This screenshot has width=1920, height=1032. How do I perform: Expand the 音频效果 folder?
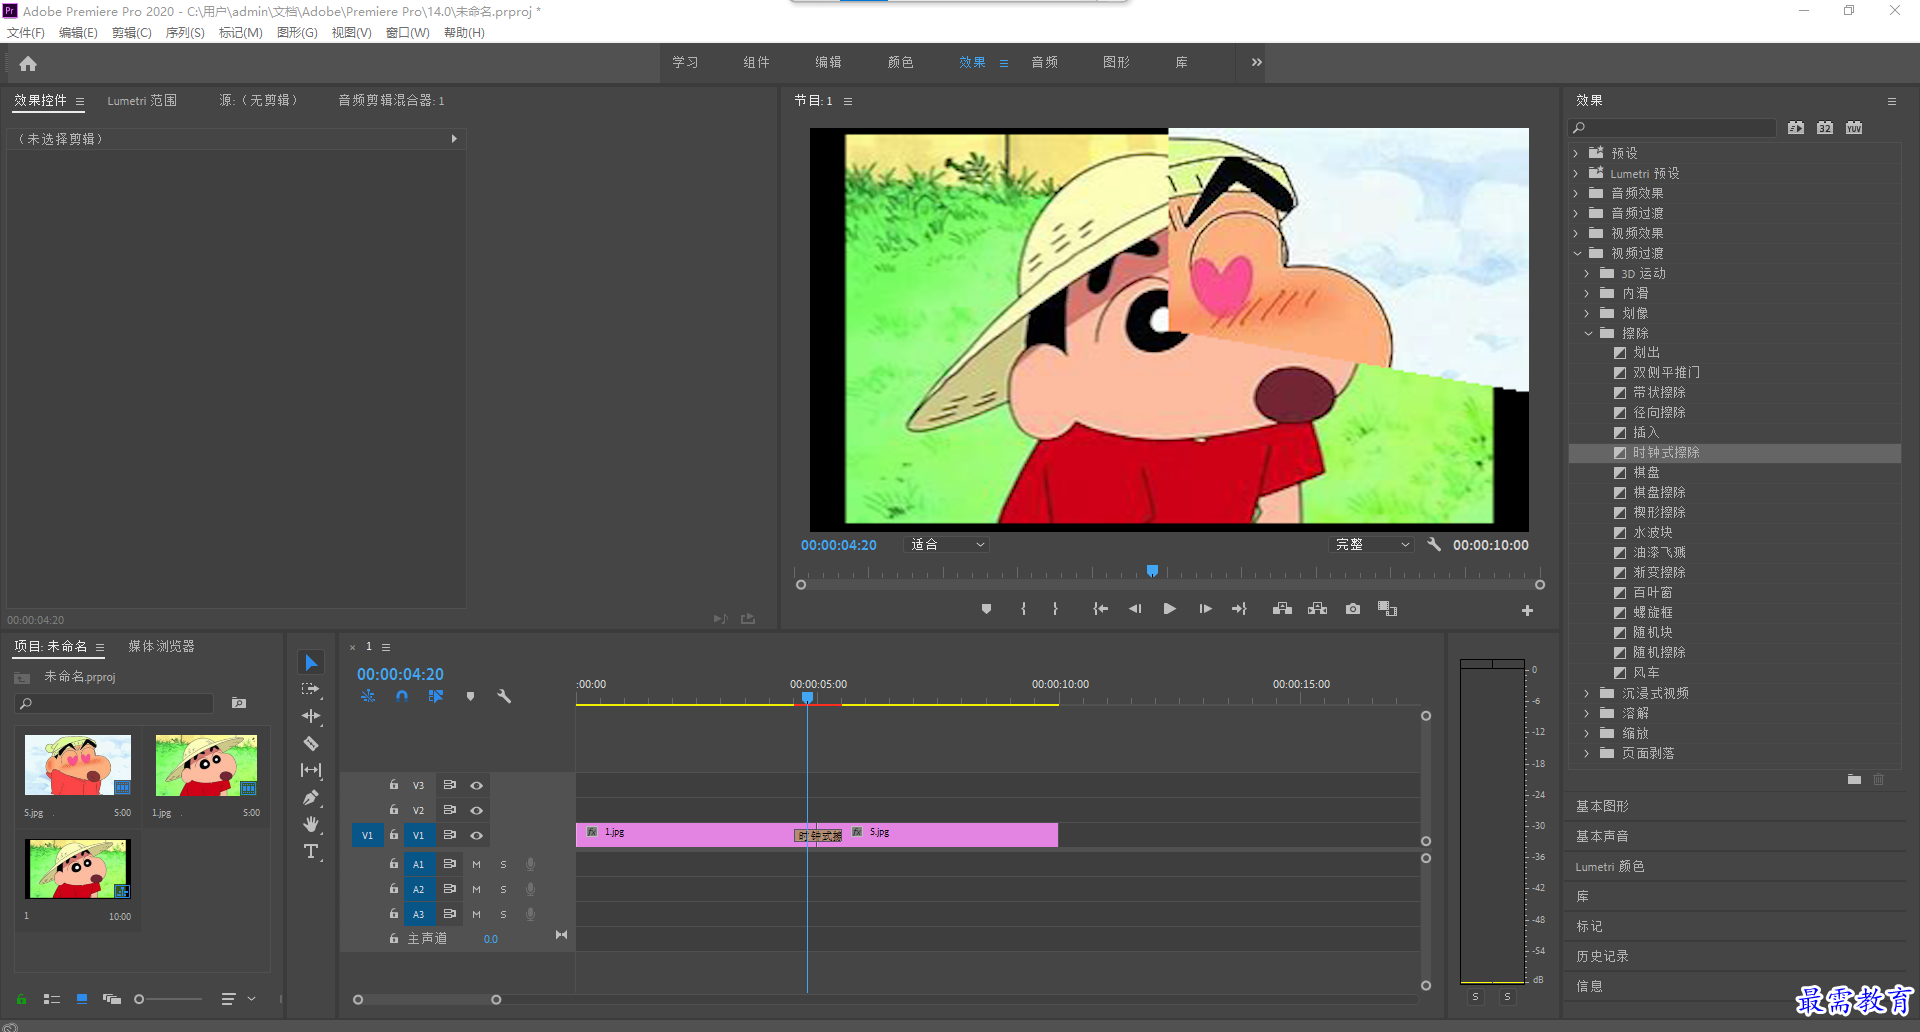1576,194
